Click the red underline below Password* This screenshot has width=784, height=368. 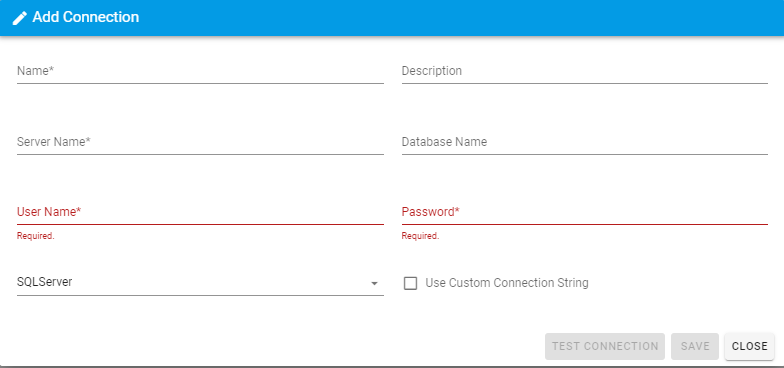[x=584, y=224]
